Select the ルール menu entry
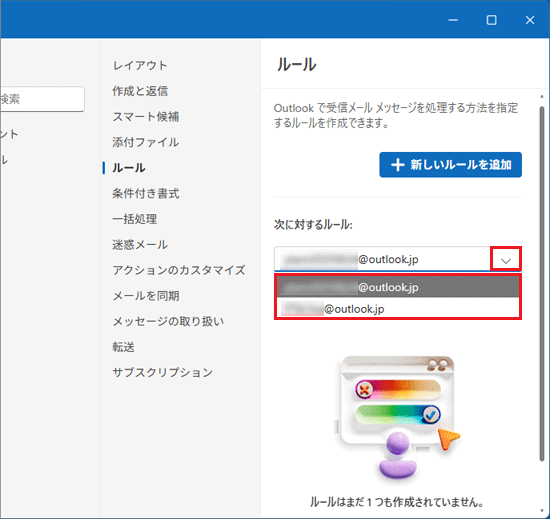The image size is (550, 519). coord(129,168)
